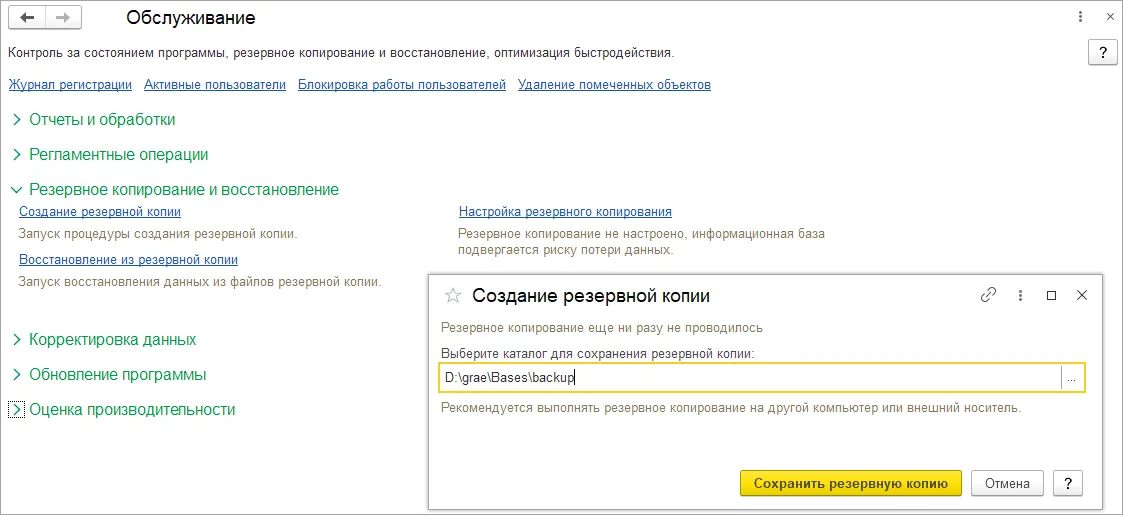This screenshot has width=1123, height=515.
Task: Click the backup folder path field
Action: [750, 378]
